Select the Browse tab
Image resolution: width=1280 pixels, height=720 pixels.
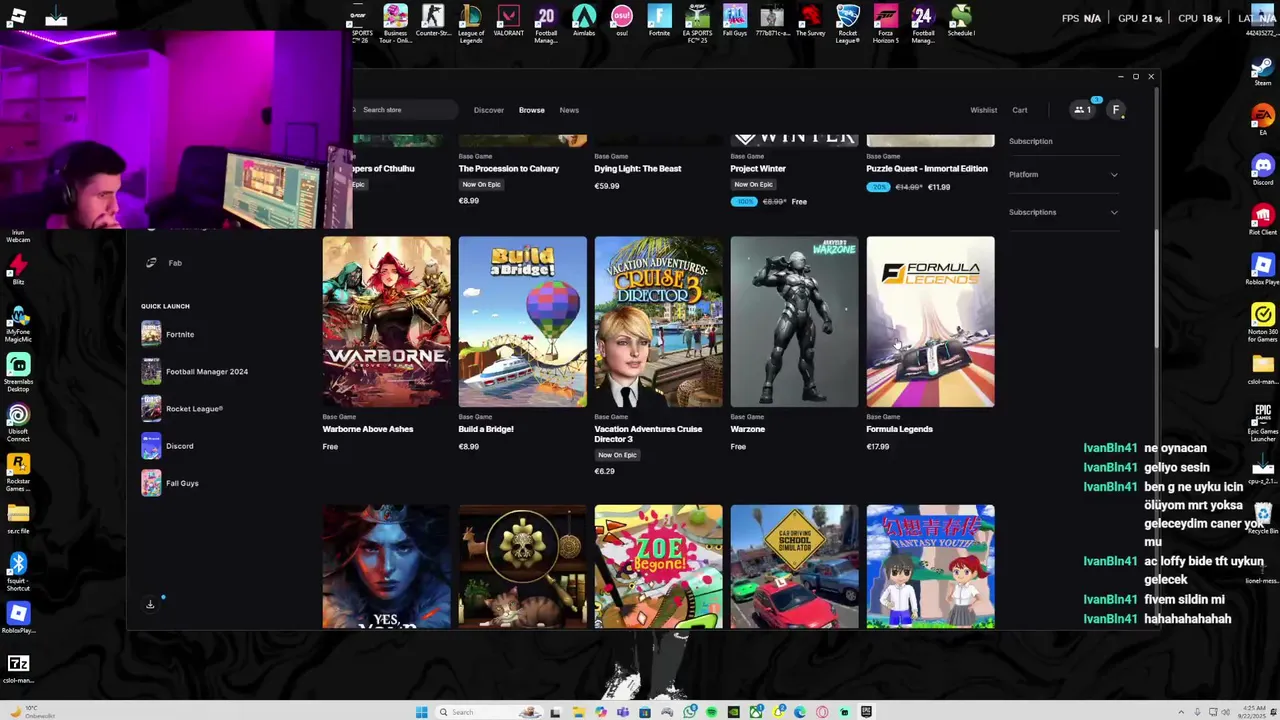pos(532,110)
